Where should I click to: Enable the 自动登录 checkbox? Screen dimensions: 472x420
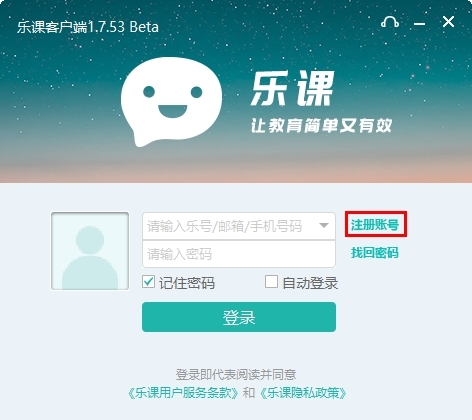pos(271,282)
